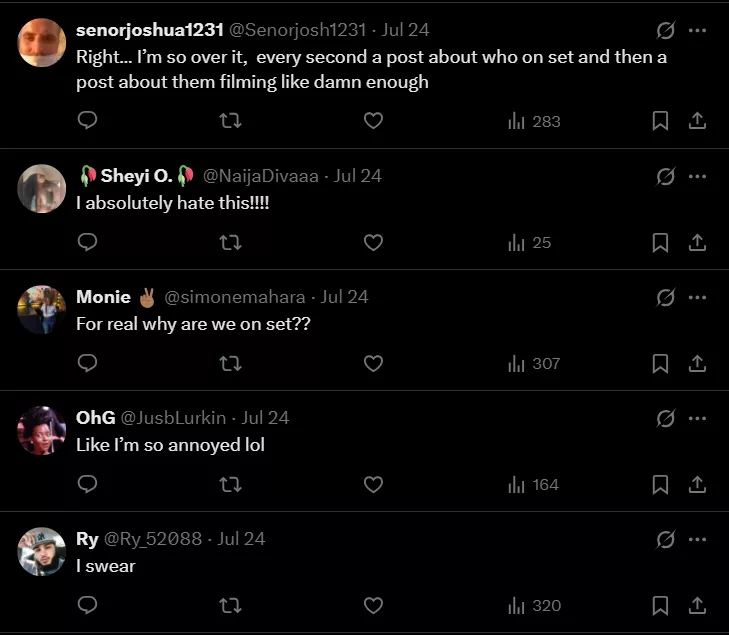Open the @NaijaDivaaa handle link
The image size is (729, 635).
click(261, 176)
